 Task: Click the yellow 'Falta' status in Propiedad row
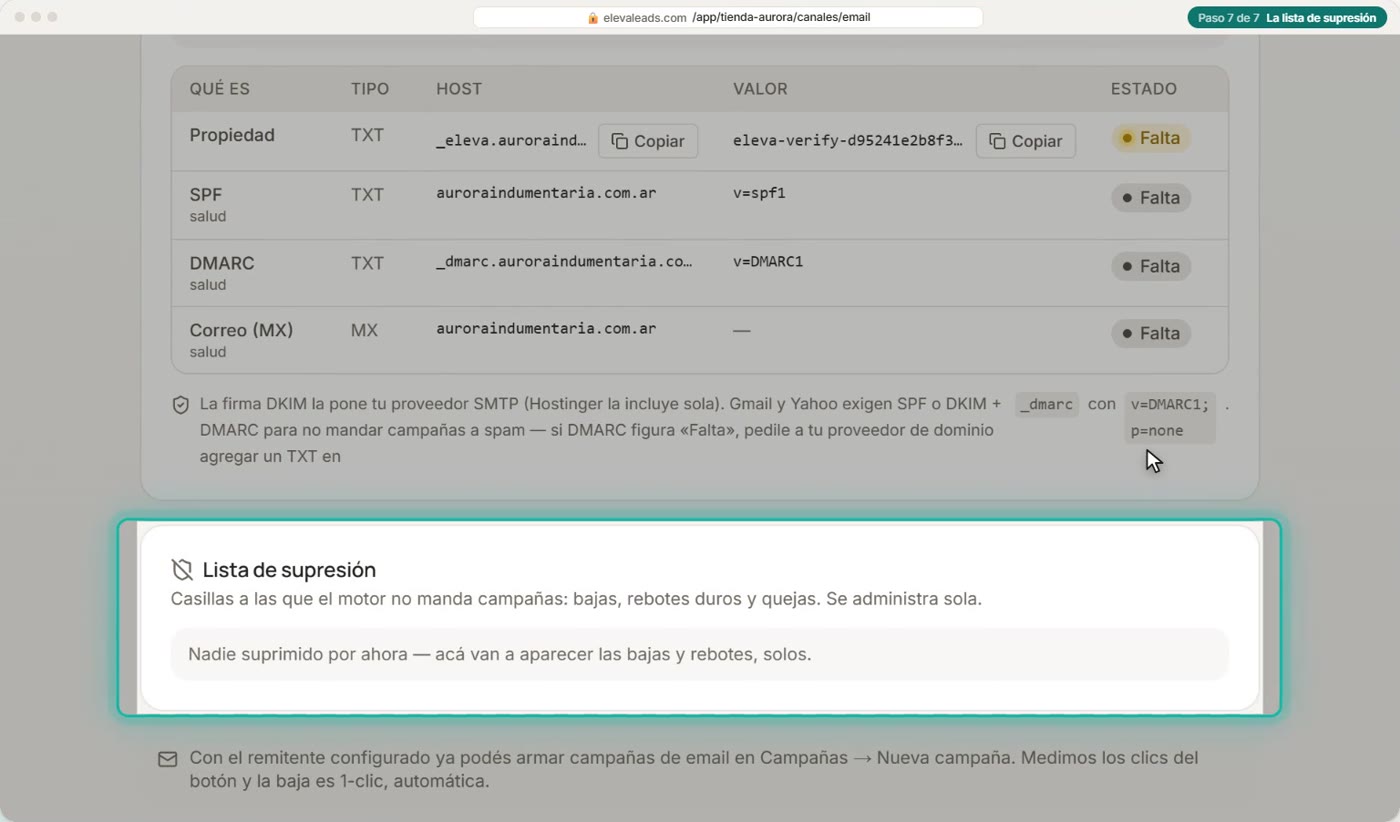coord(1150,138)
